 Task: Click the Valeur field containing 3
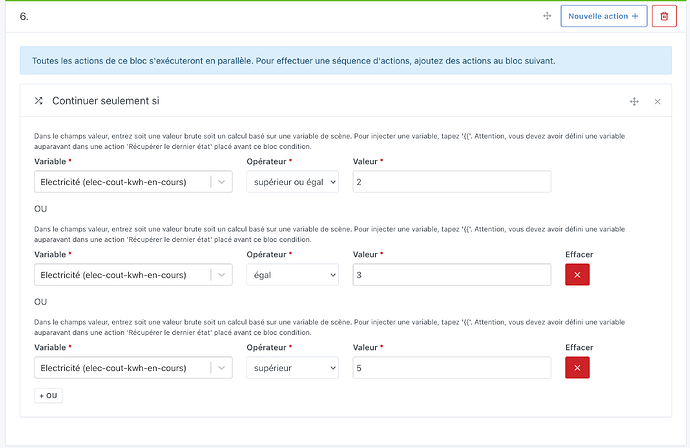click(x=451, y=275)
